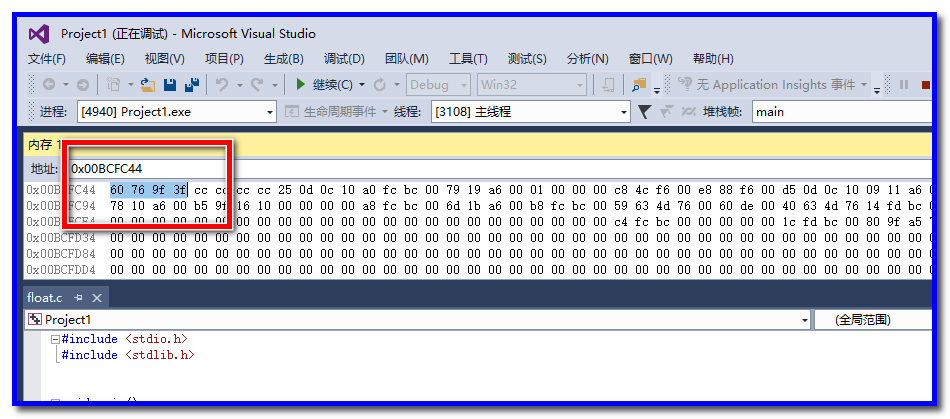The width and height of the screenshot is (950, 419).
Task: Click the Save floppy disk icon
Action: (x=170, y=85)
